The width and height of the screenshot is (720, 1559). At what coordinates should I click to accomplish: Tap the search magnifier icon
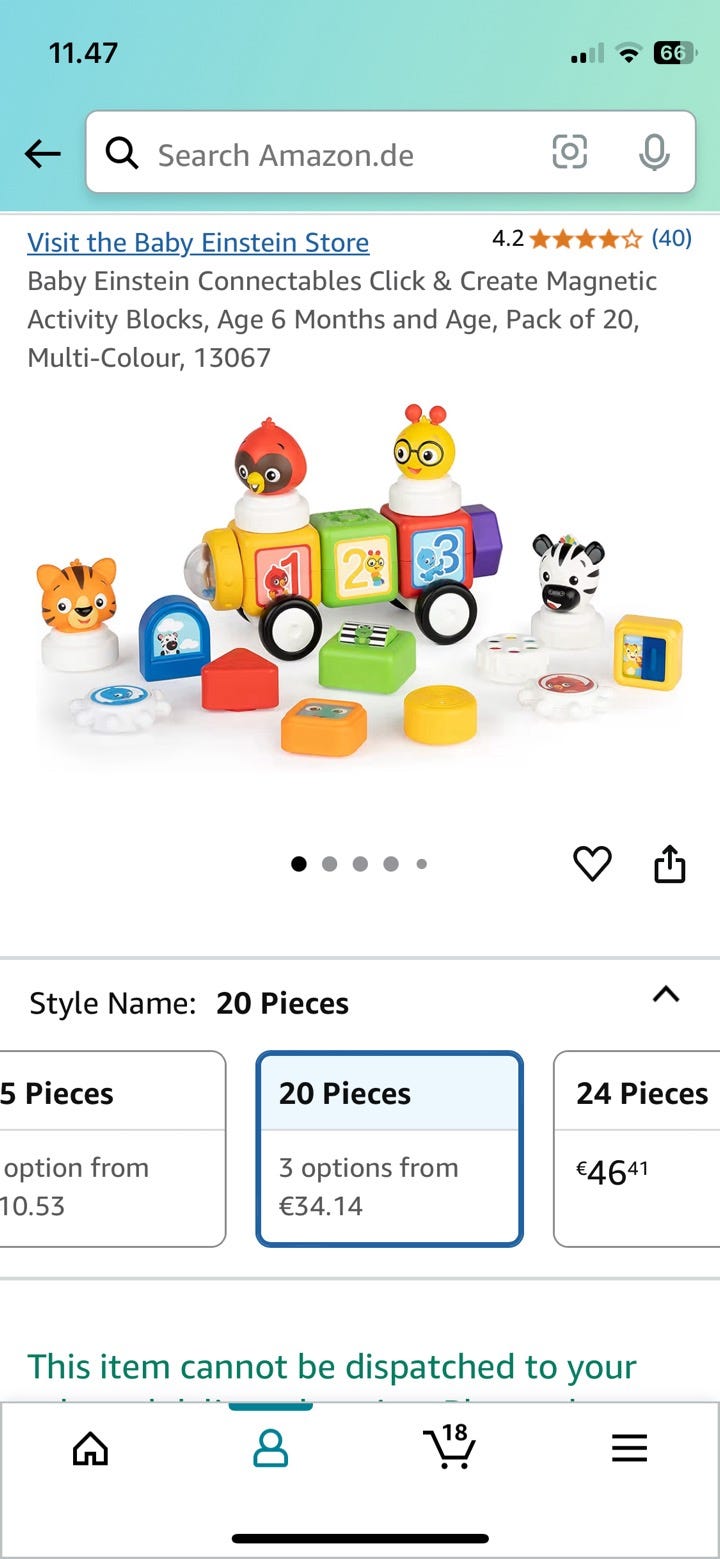122,153
